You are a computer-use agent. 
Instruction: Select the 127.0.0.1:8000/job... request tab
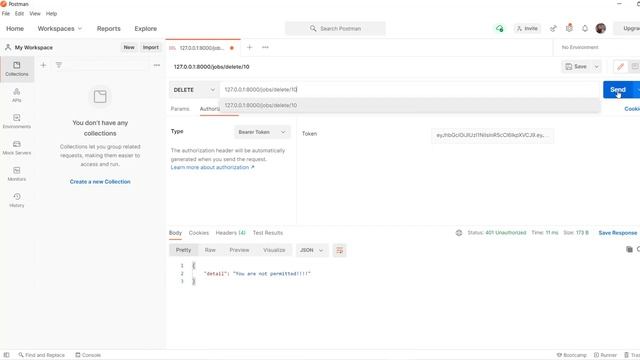pos(203,48)
